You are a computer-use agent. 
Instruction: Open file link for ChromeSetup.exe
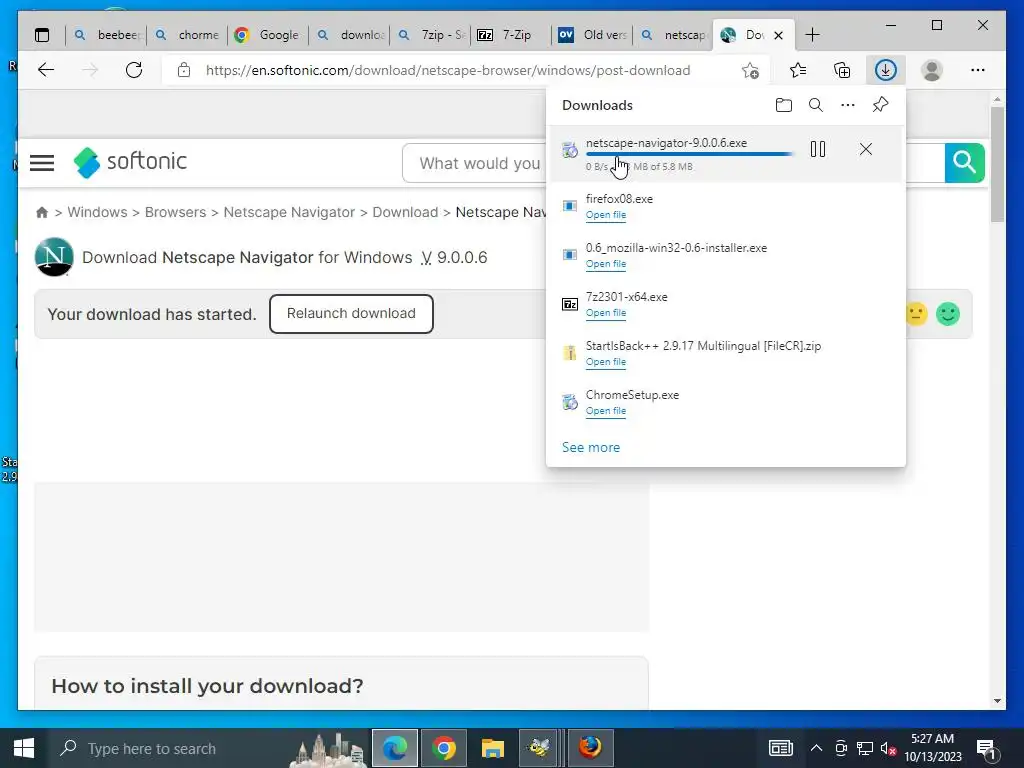click(605, 411)
